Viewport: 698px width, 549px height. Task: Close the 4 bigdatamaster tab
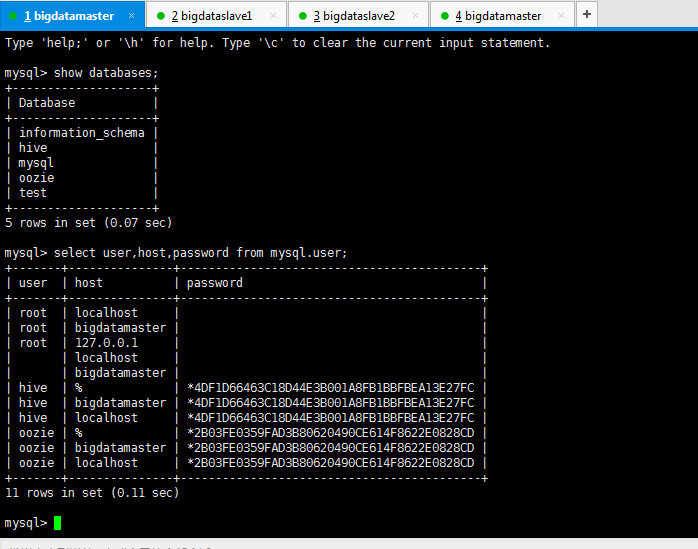tap(561, 16)
